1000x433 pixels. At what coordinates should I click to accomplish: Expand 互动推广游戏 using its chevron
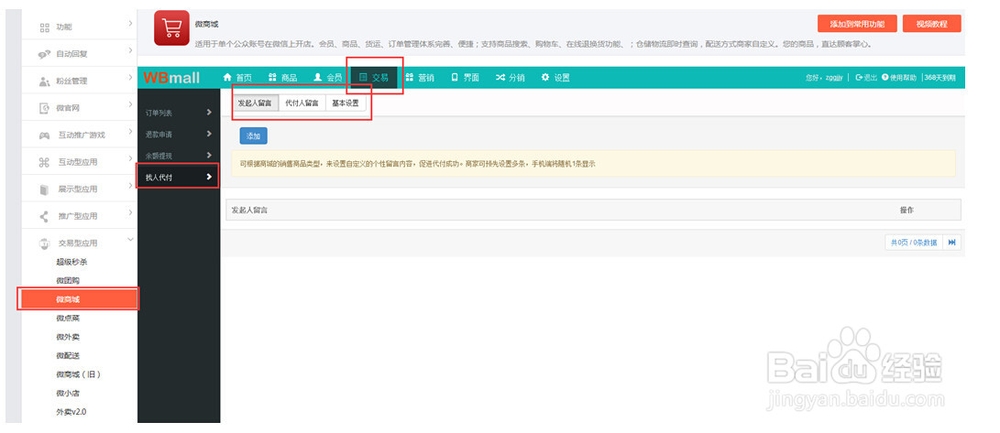click(130, 131)
